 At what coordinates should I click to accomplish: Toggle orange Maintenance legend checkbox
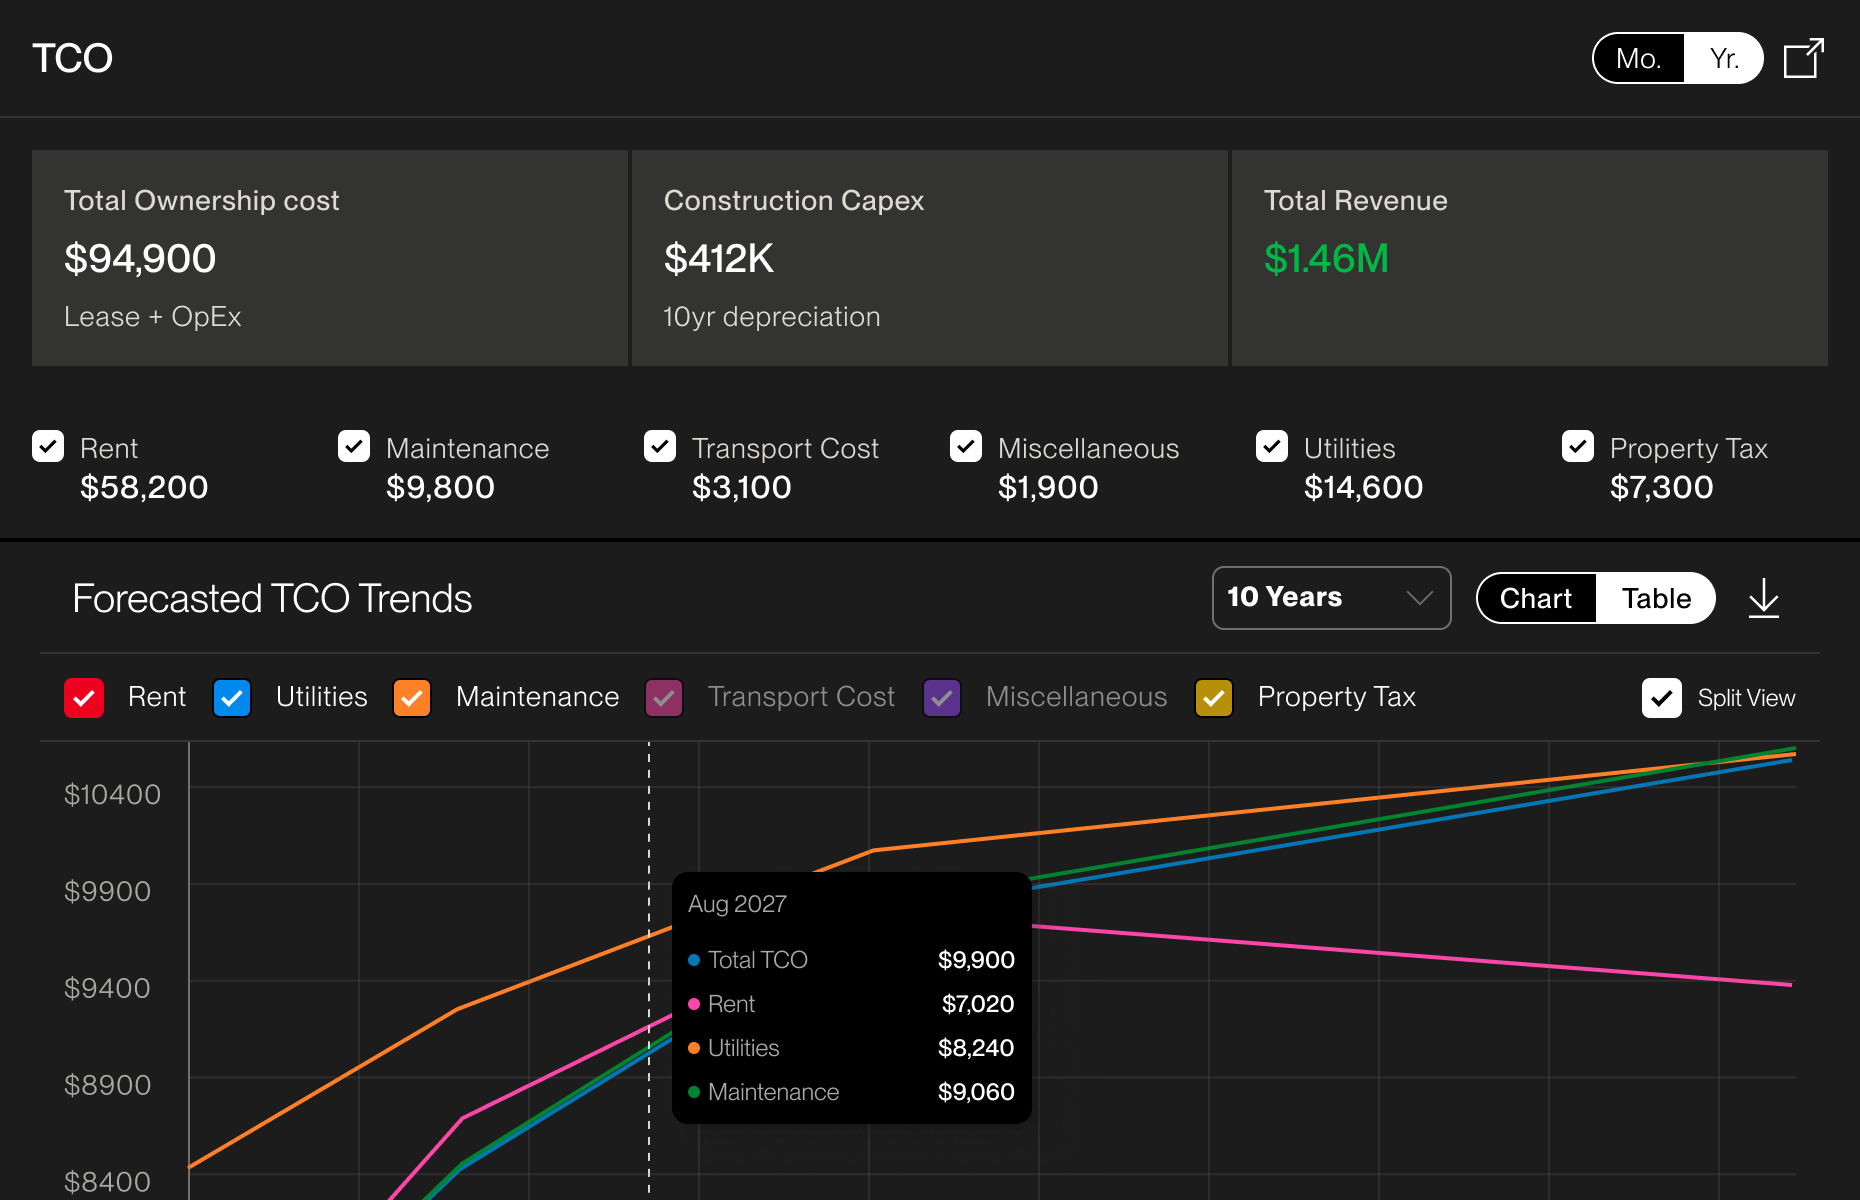coord(412,698)
